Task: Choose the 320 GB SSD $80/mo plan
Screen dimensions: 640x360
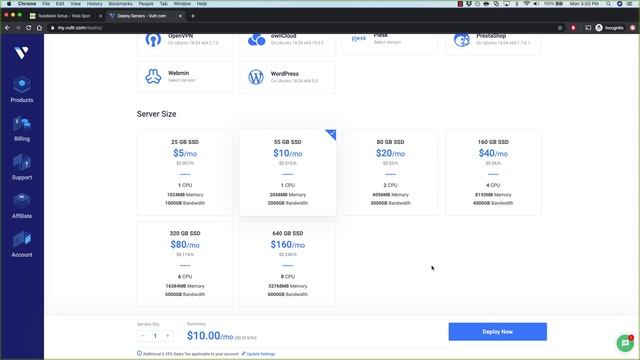Action: tap(185, 264)
